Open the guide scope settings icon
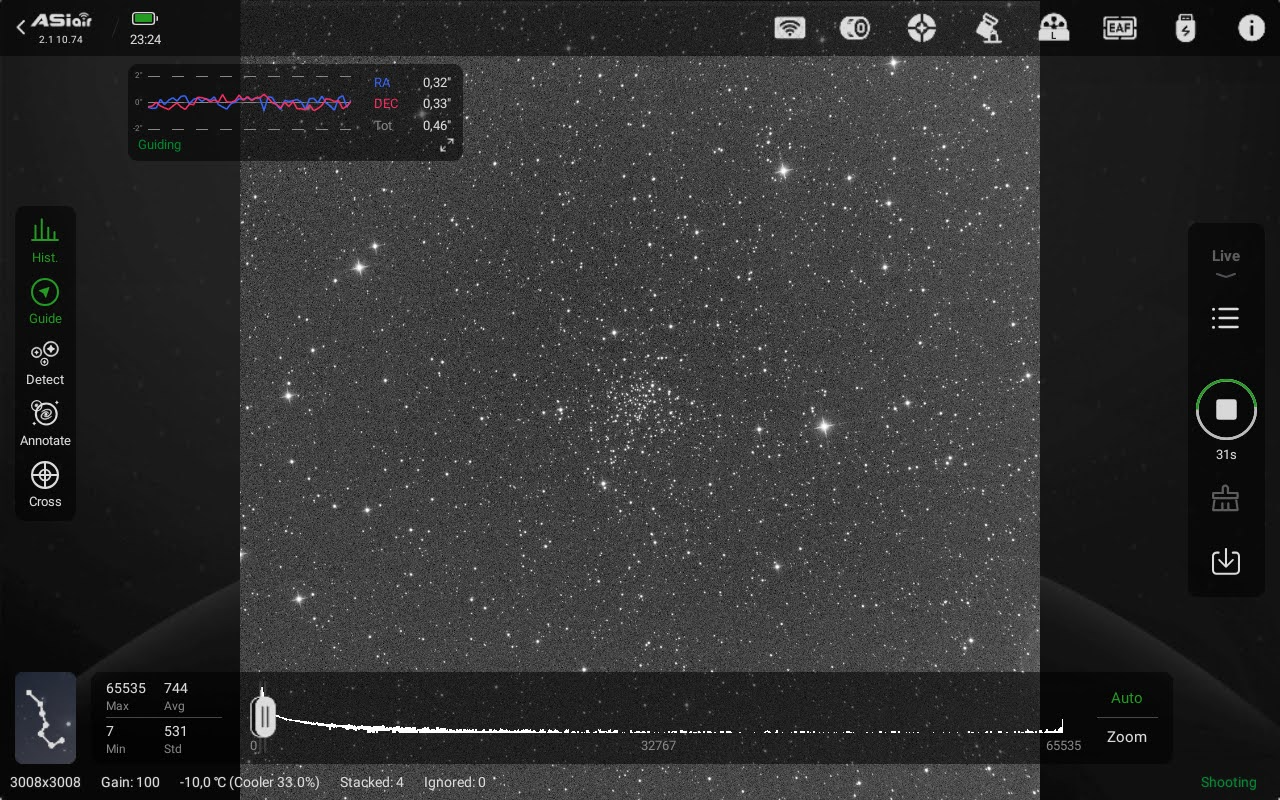Viewport: 1280px width, 800px height. point(921,28)
